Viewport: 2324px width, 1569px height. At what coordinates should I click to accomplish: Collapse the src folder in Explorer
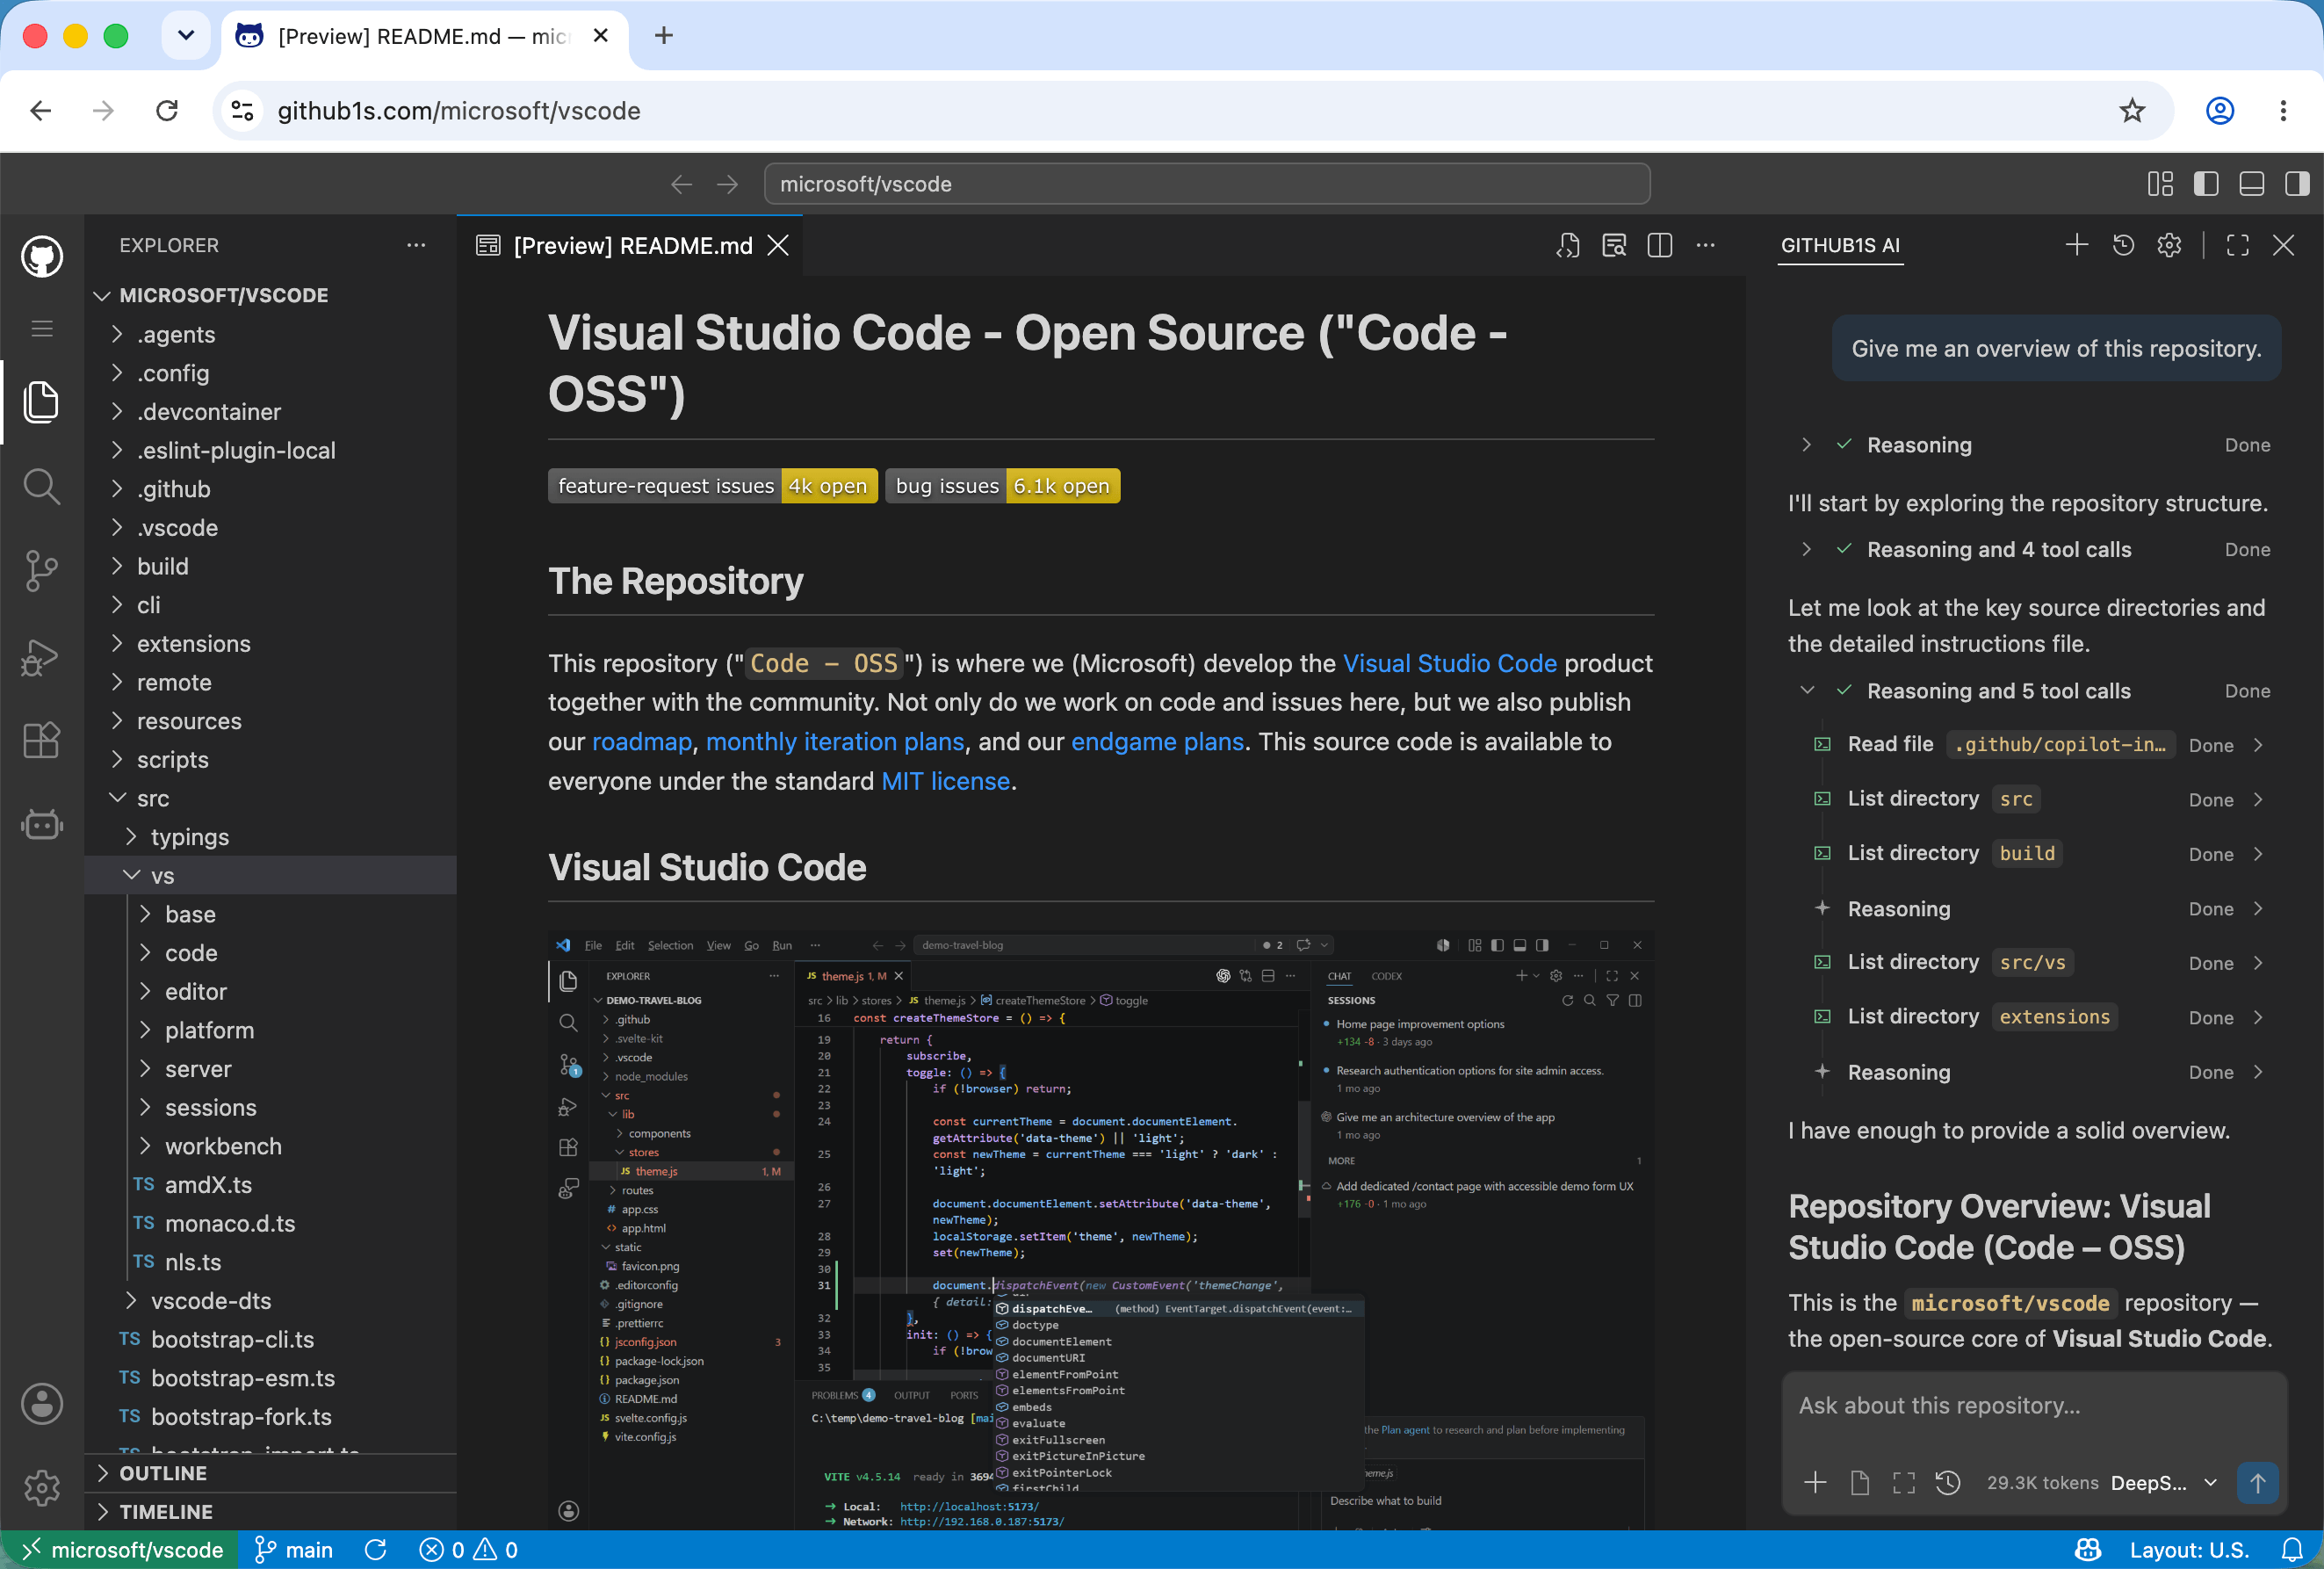(270, 798)
